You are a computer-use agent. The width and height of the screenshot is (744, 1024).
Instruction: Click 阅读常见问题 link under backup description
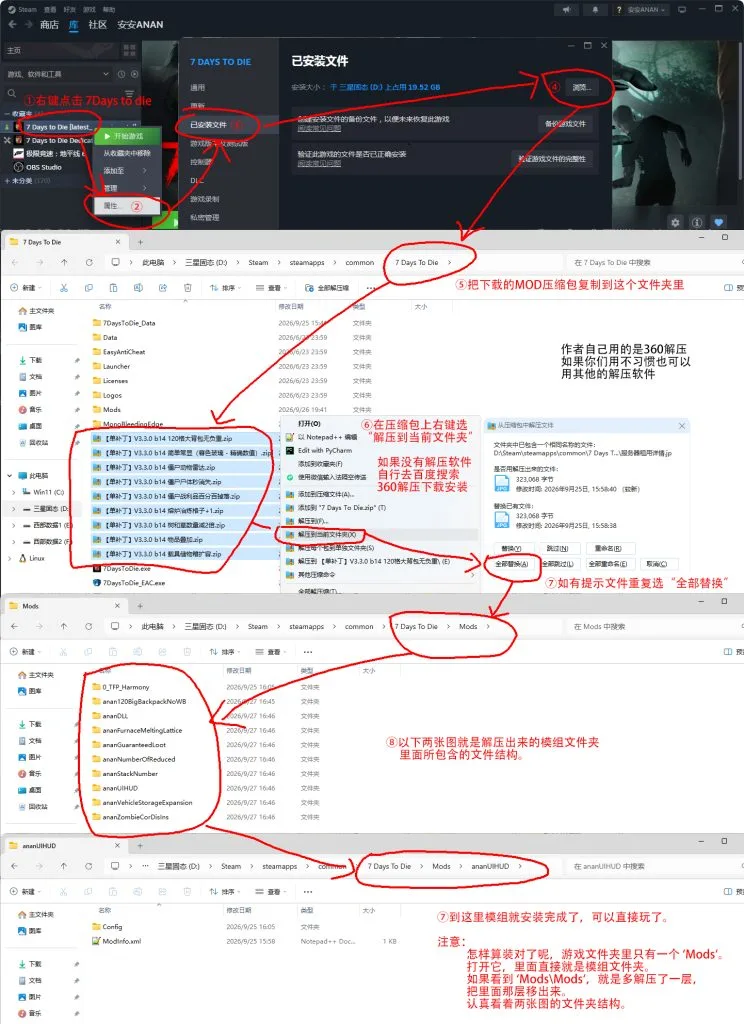coord(319,127)
